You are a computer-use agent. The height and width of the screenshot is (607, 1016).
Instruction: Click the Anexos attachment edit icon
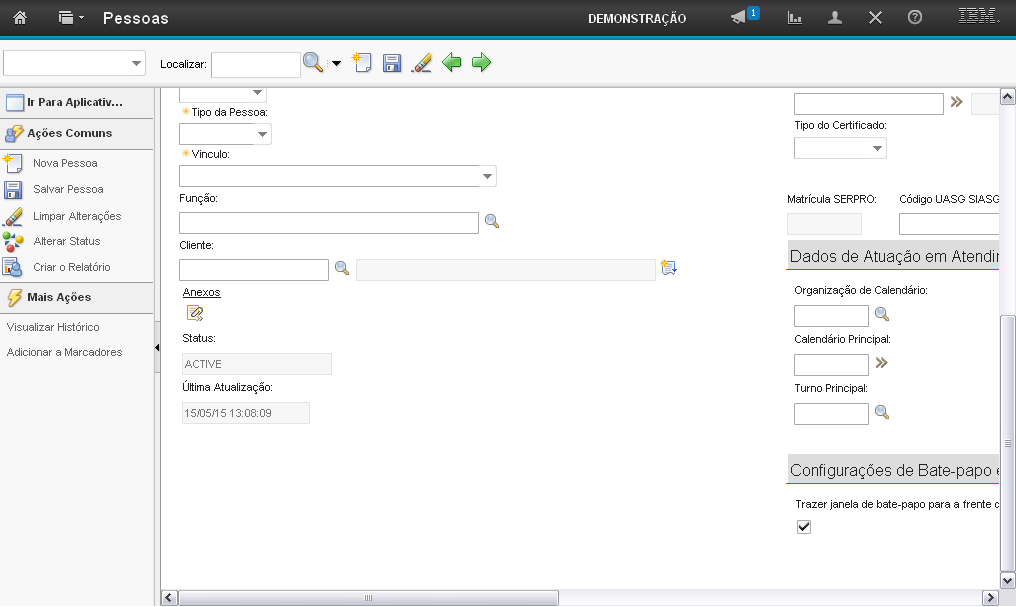coord(195,313)
